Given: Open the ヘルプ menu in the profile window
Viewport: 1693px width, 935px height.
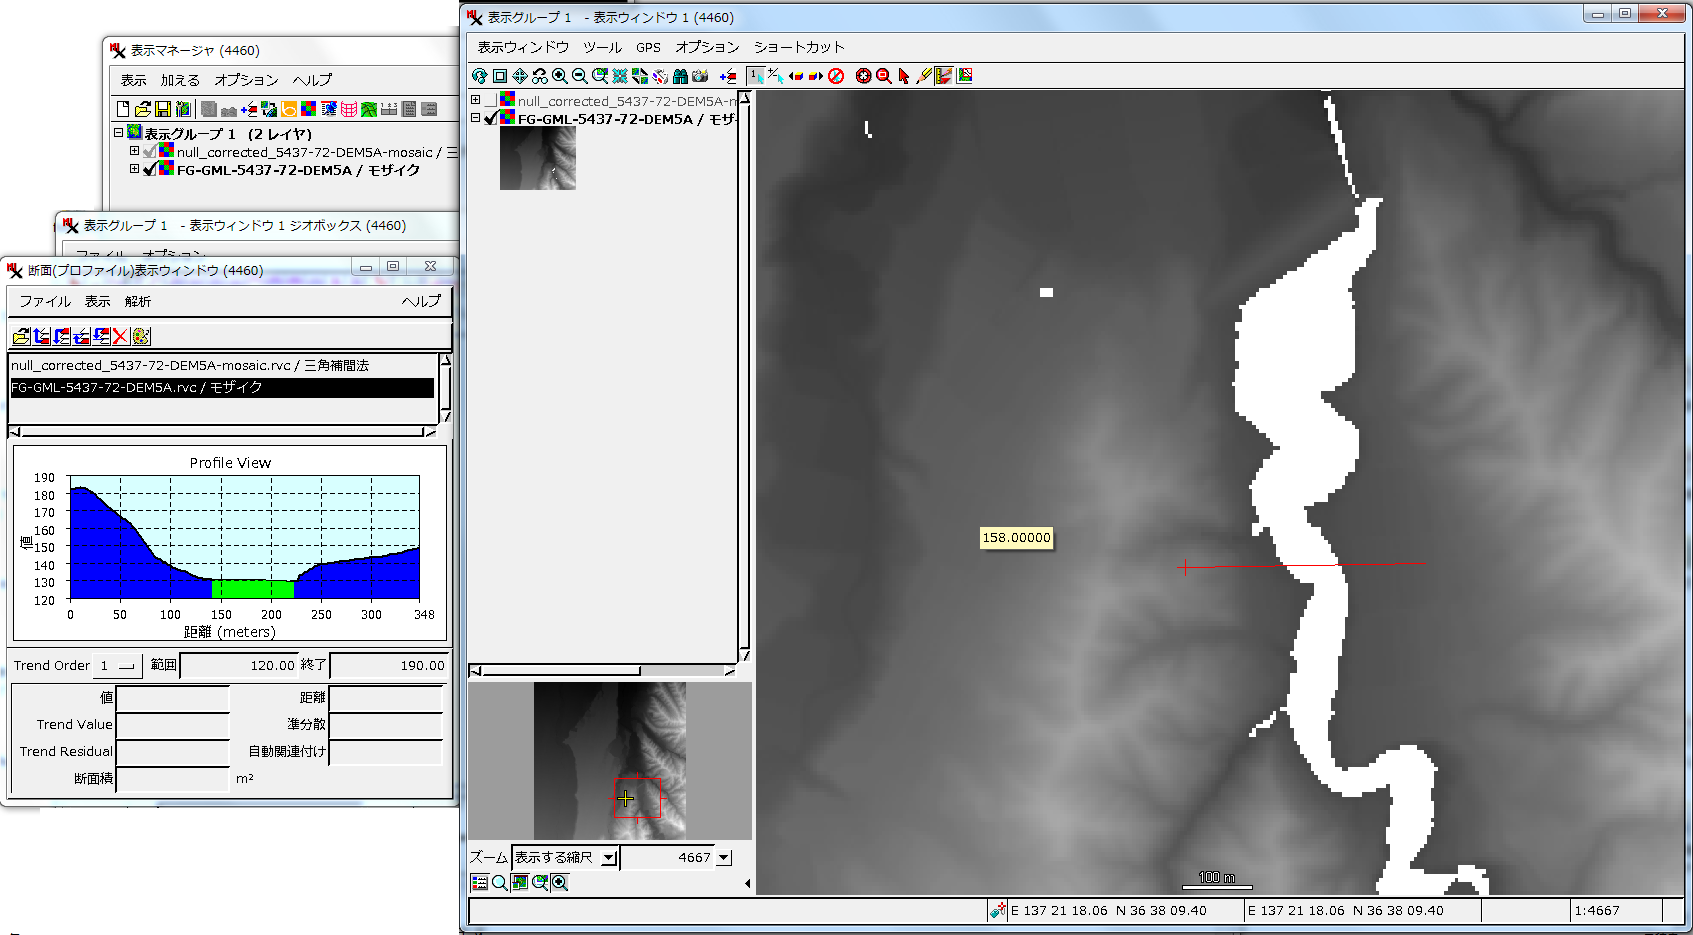Looking at the screenshot, I should click(421, 301).
